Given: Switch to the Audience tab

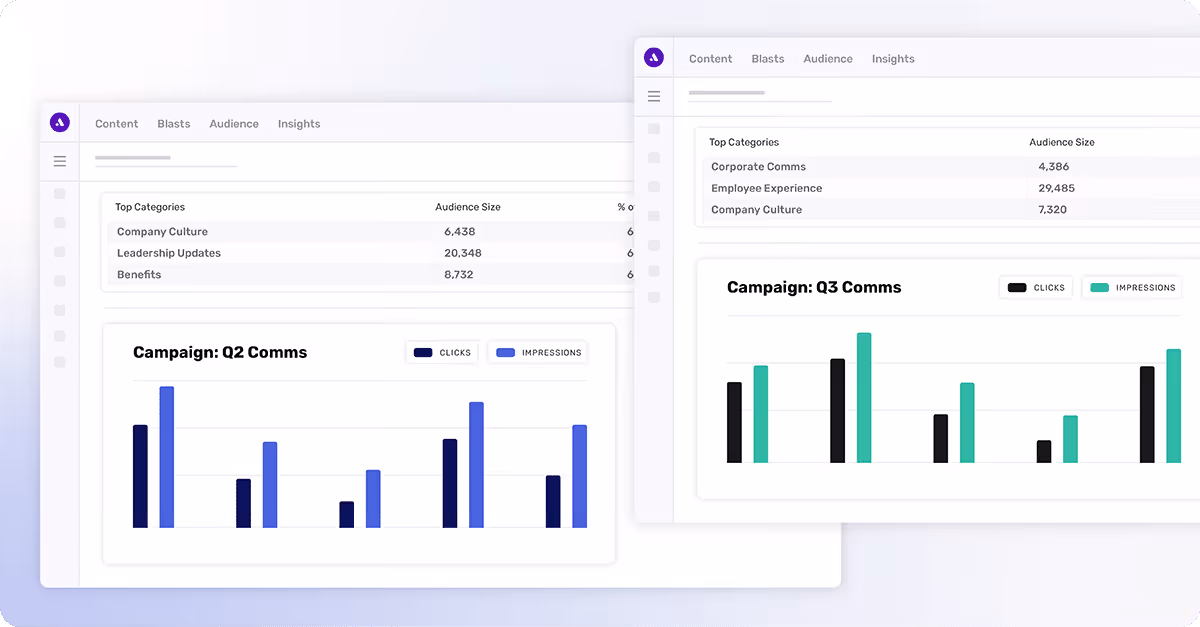Looking at the screenshot, I should 234,123.
